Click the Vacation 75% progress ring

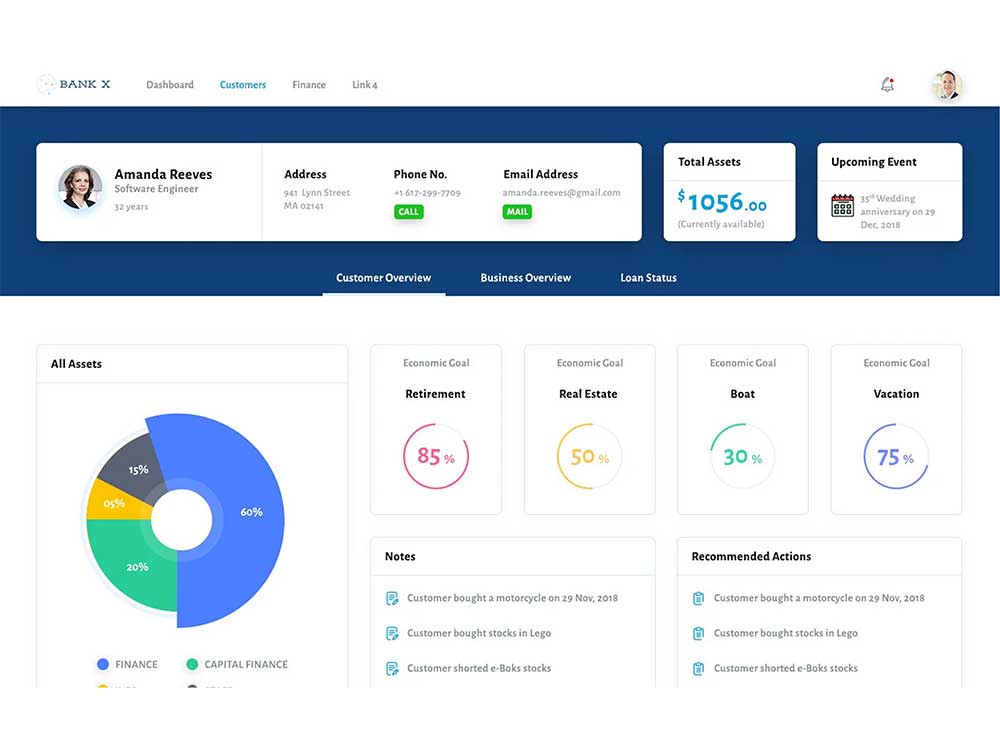click(896, 457)
